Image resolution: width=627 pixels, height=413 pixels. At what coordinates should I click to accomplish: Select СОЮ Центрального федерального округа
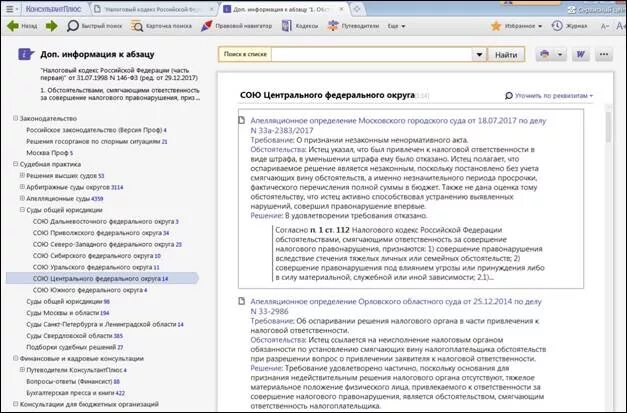[100, 279]
